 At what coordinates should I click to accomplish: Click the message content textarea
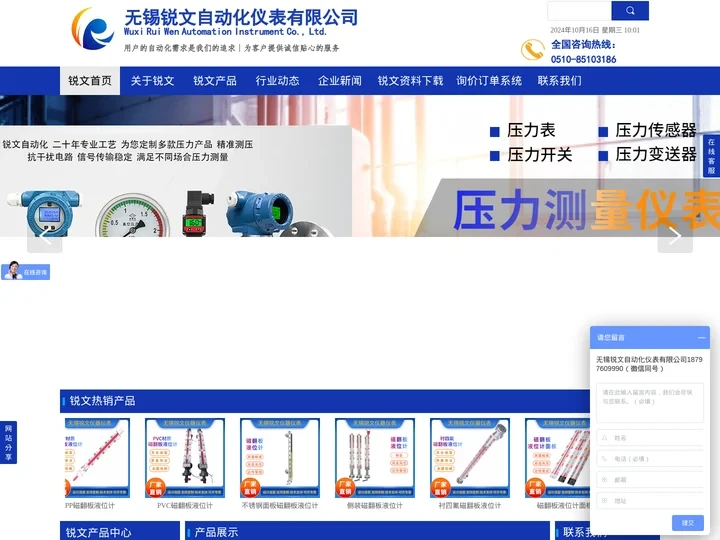(650, 403)
